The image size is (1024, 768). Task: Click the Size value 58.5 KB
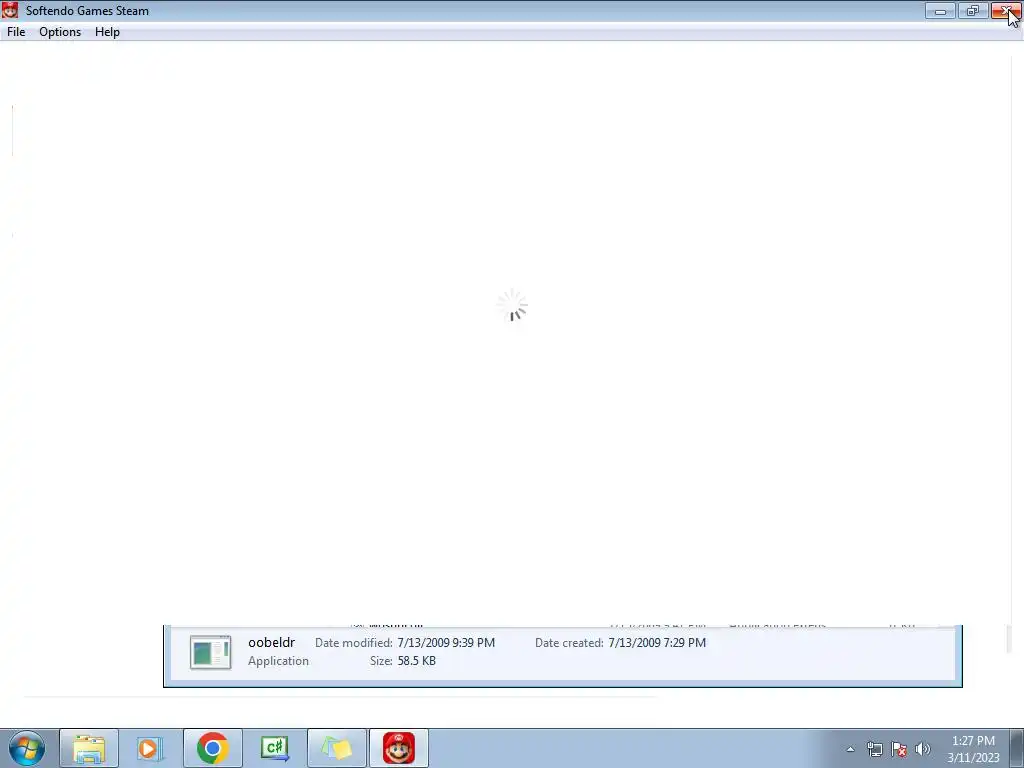pyautogui.click(x=417, y=661)
